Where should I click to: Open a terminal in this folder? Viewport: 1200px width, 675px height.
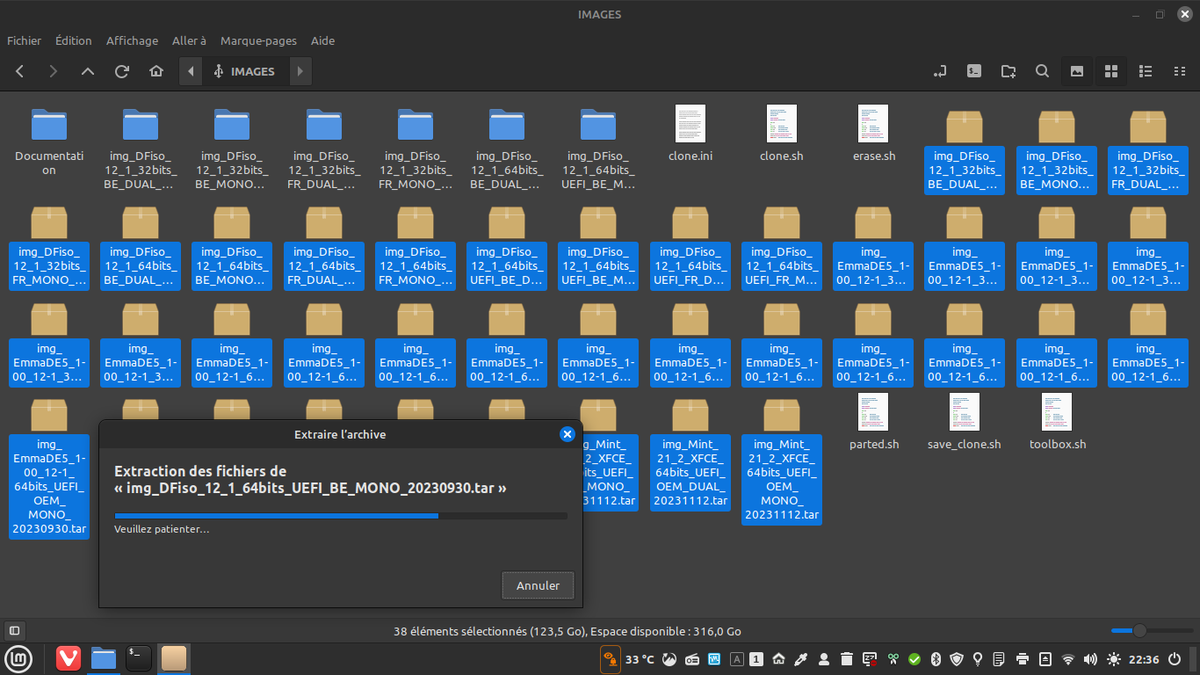coord(974,71)
